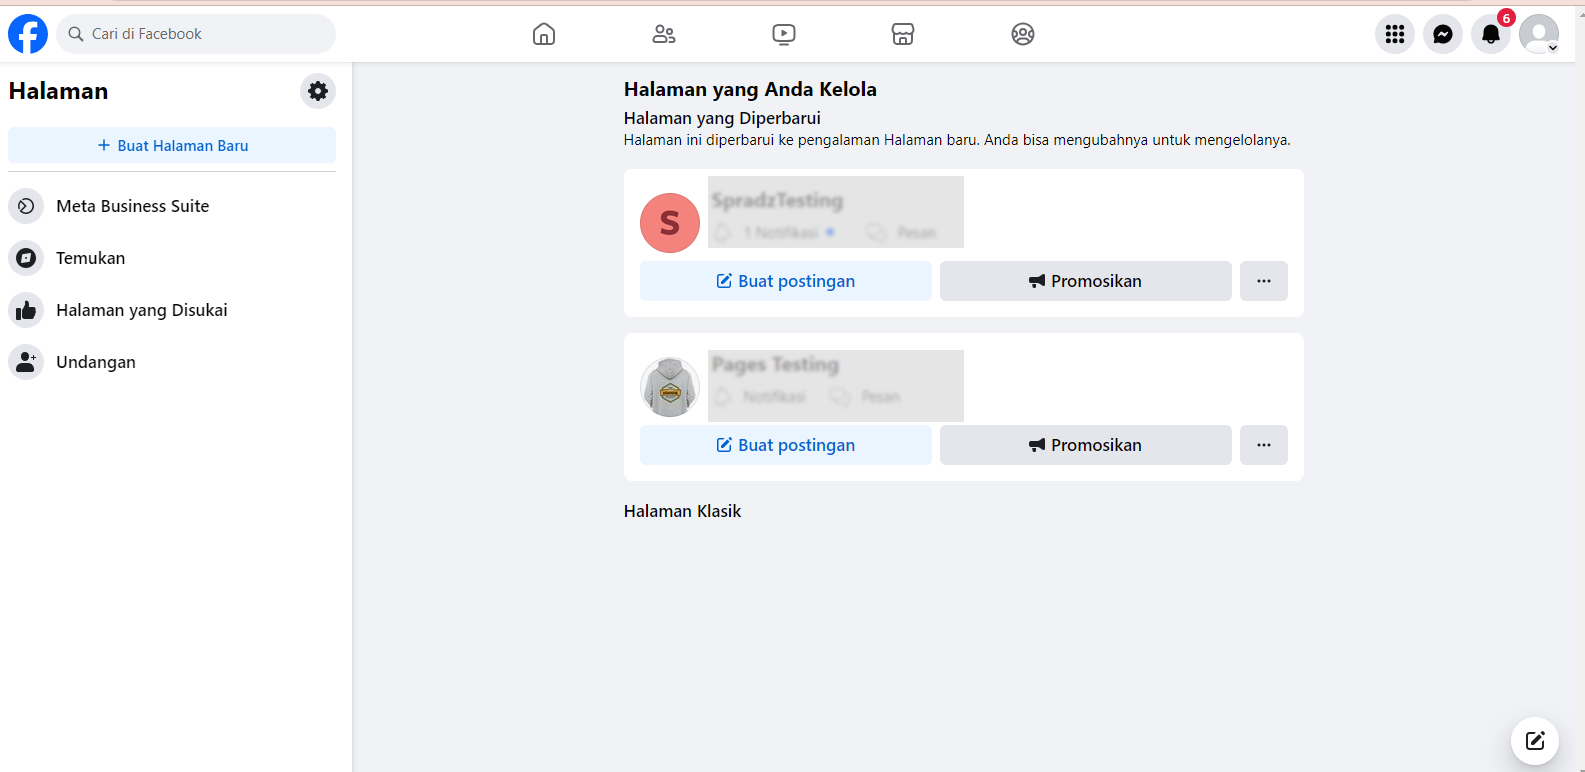This screenshot has height=772, width=1585.
Task: Select Halaman yang Disukai in sidebar
Action: click(141, 310)
